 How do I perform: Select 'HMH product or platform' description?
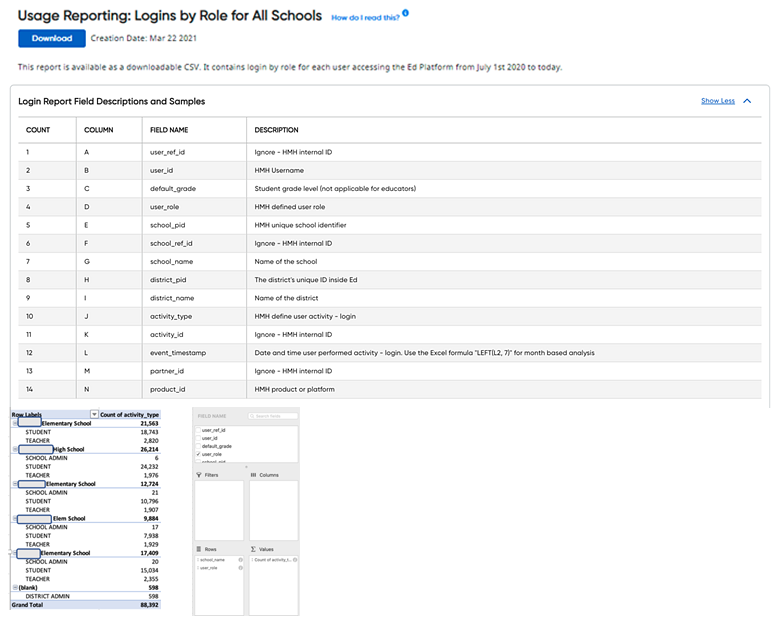click(x=294, y=389)
